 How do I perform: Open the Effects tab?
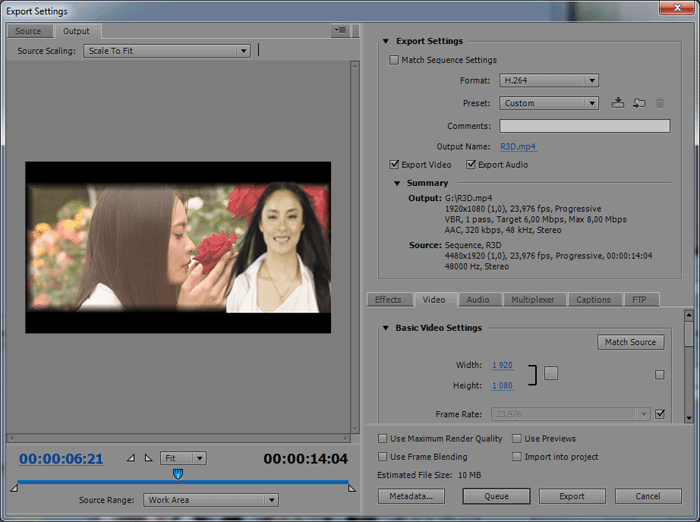388,300
